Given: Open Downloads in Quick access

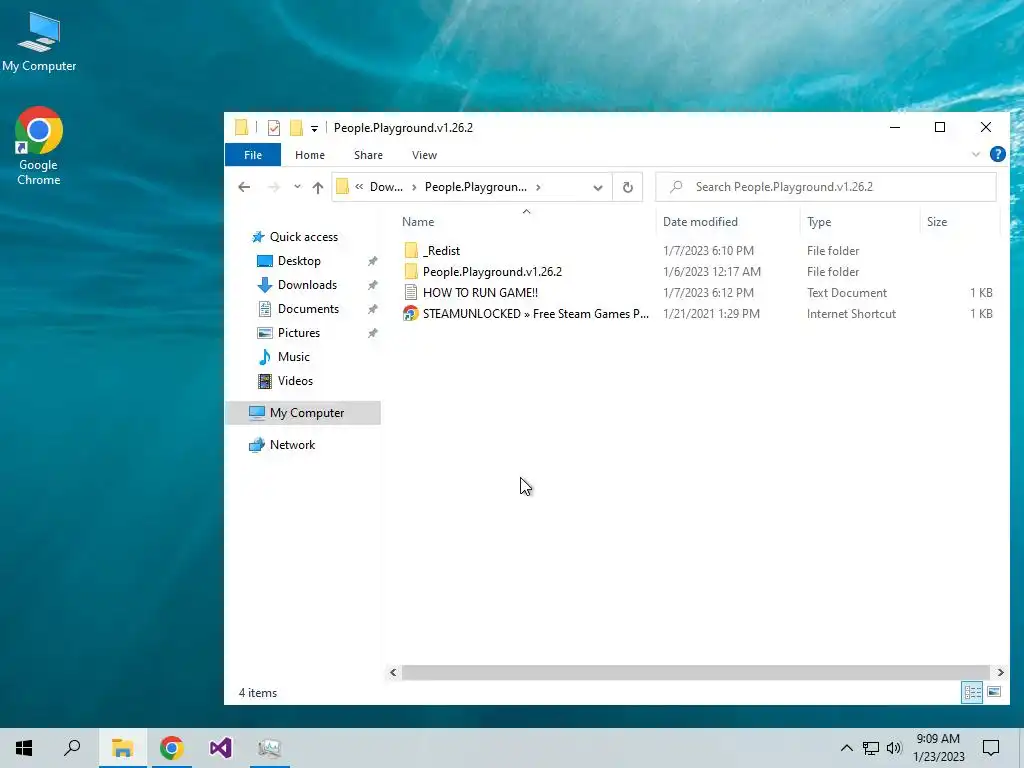Looking at the screenshot, I should click(307, 285).
